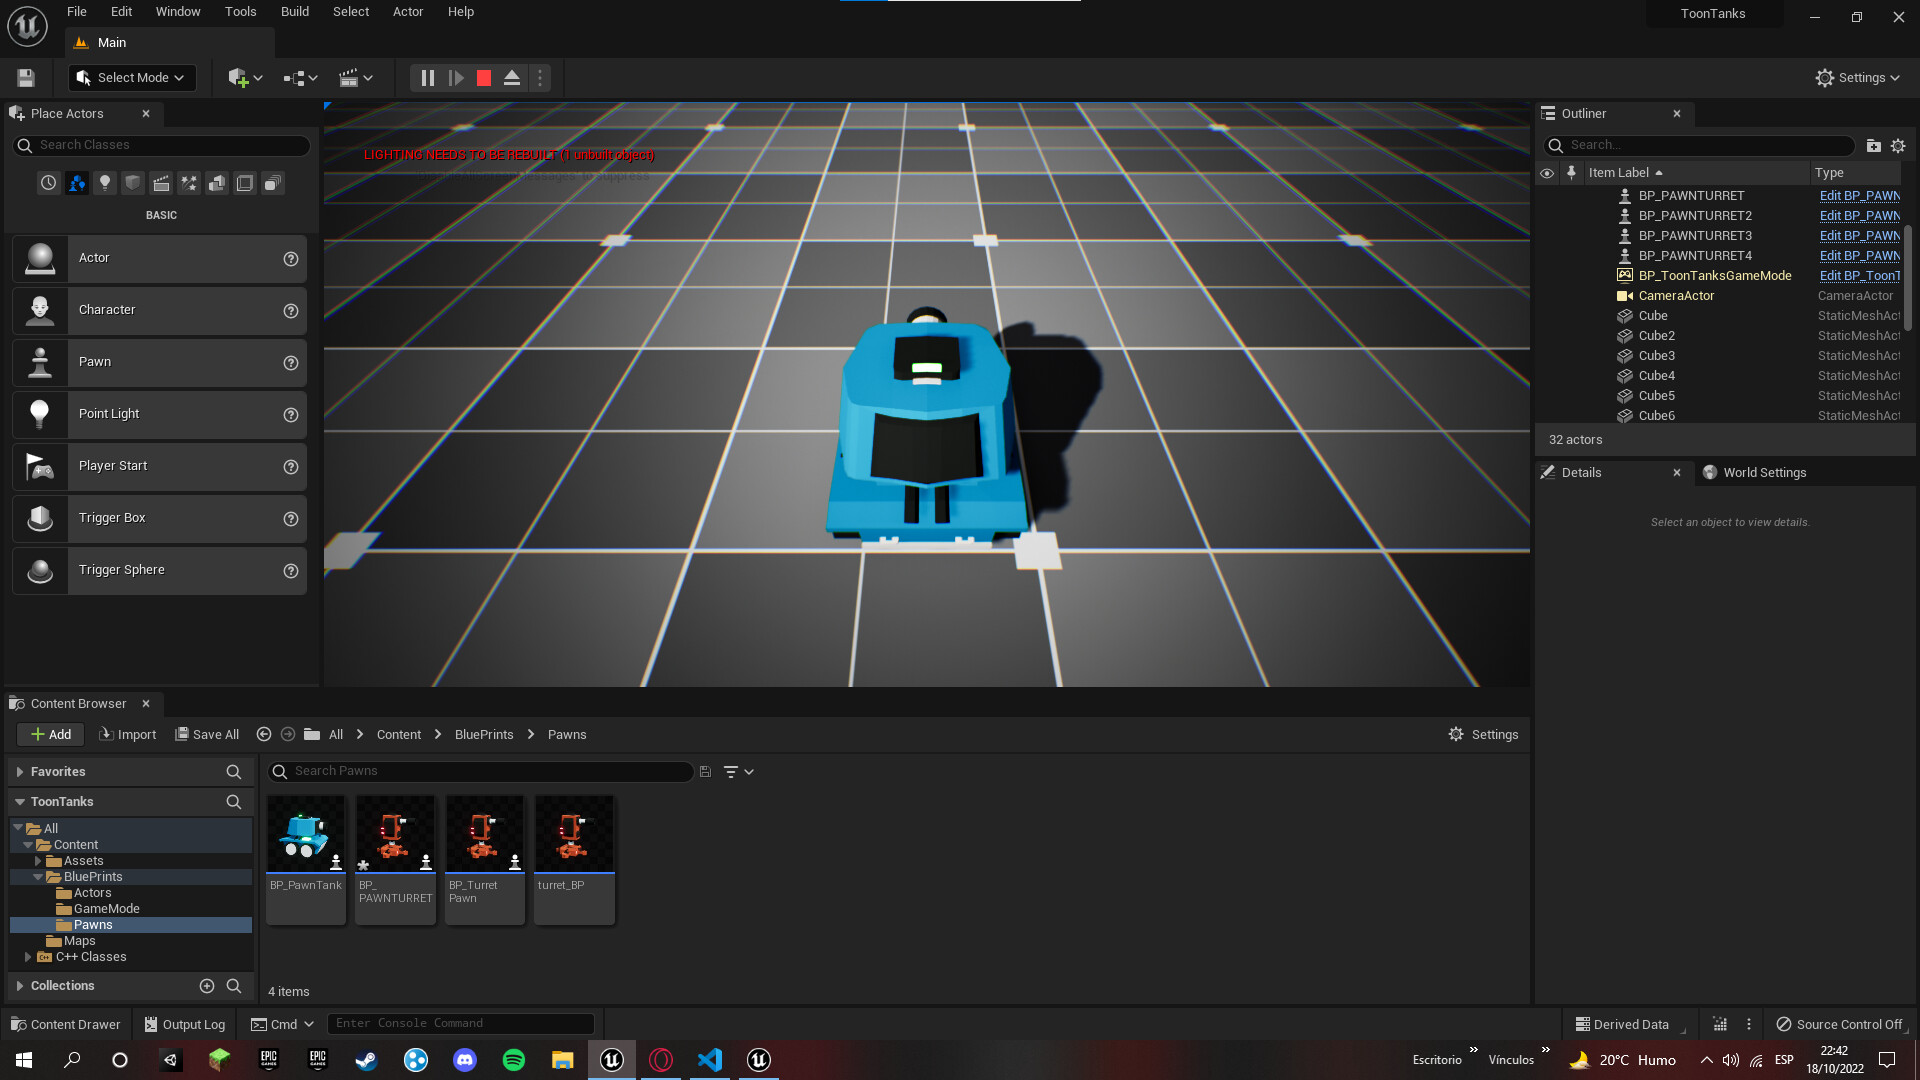Open the Recently Placed category icon

click(x=48, y=183)
